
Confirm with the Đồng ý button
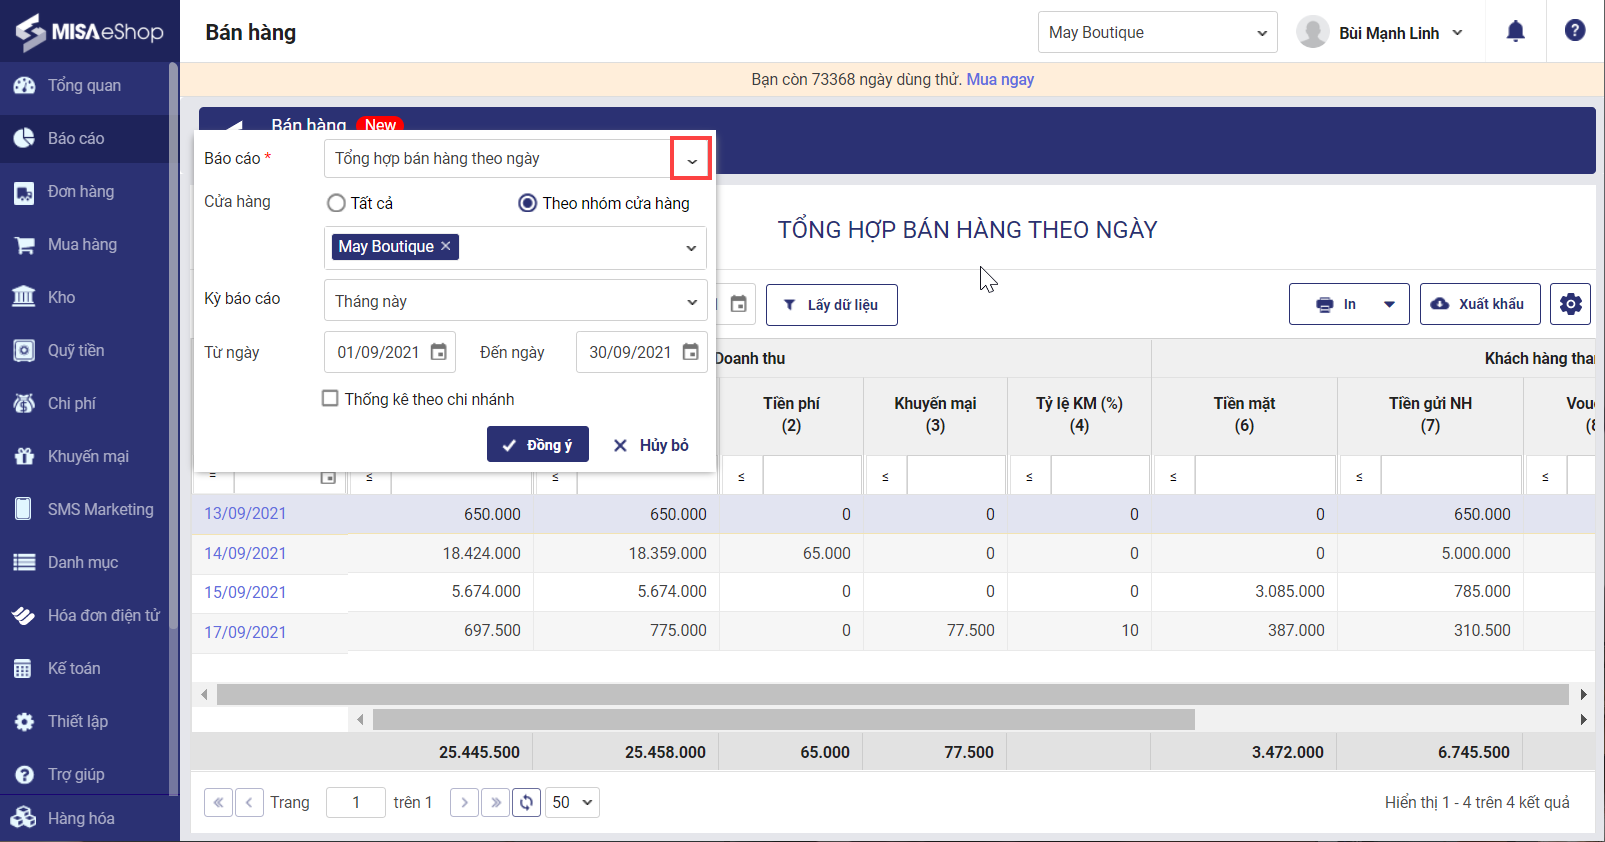tap(538, 445)
